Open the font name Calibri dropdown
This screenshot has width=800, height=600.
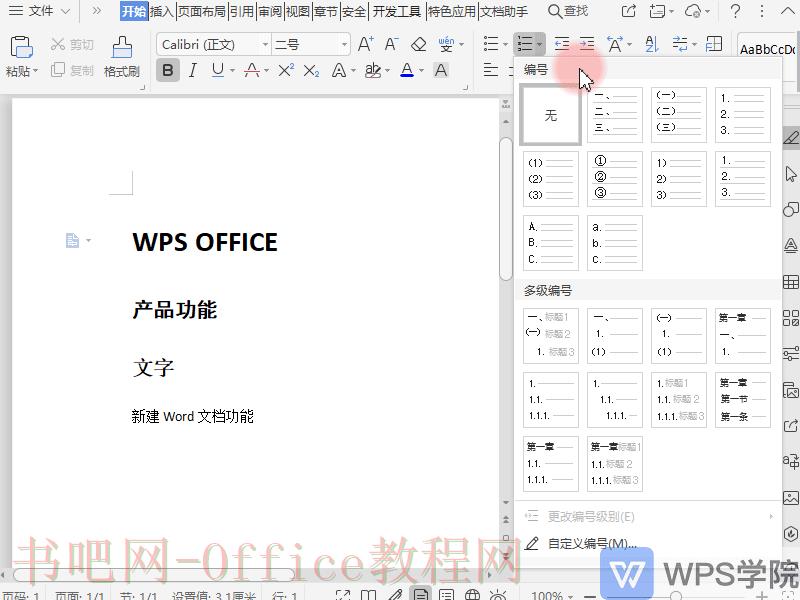(265, 44)
